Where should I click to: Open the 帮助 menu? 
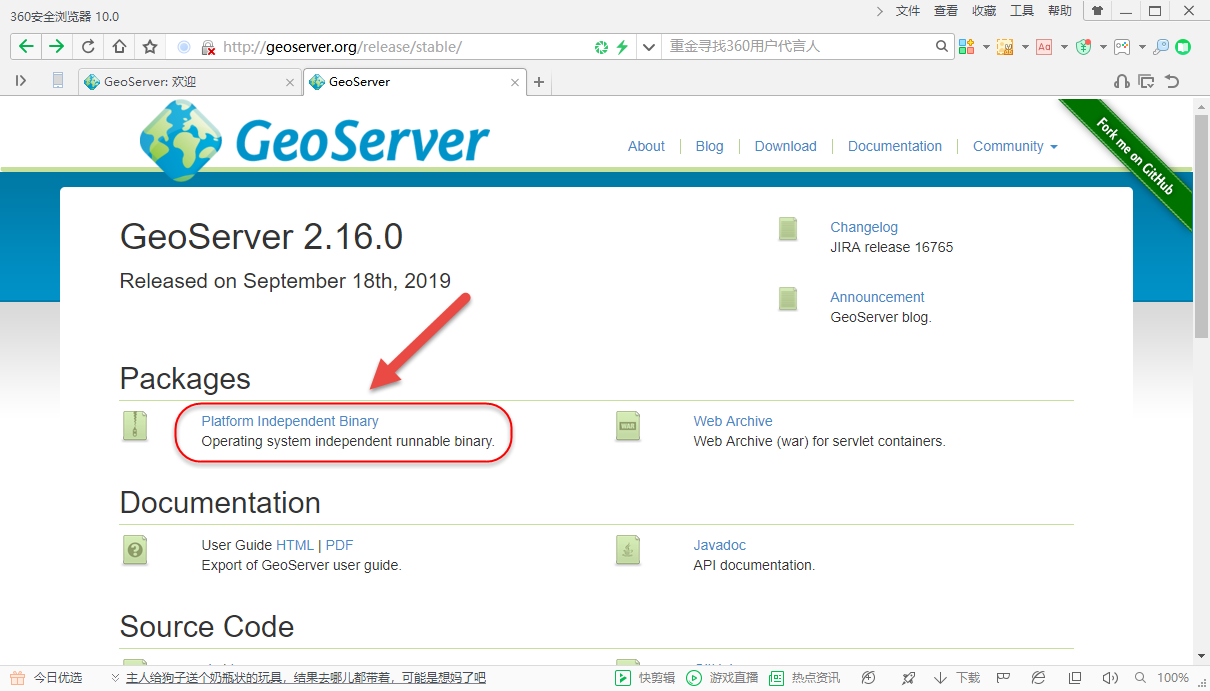1060,11
